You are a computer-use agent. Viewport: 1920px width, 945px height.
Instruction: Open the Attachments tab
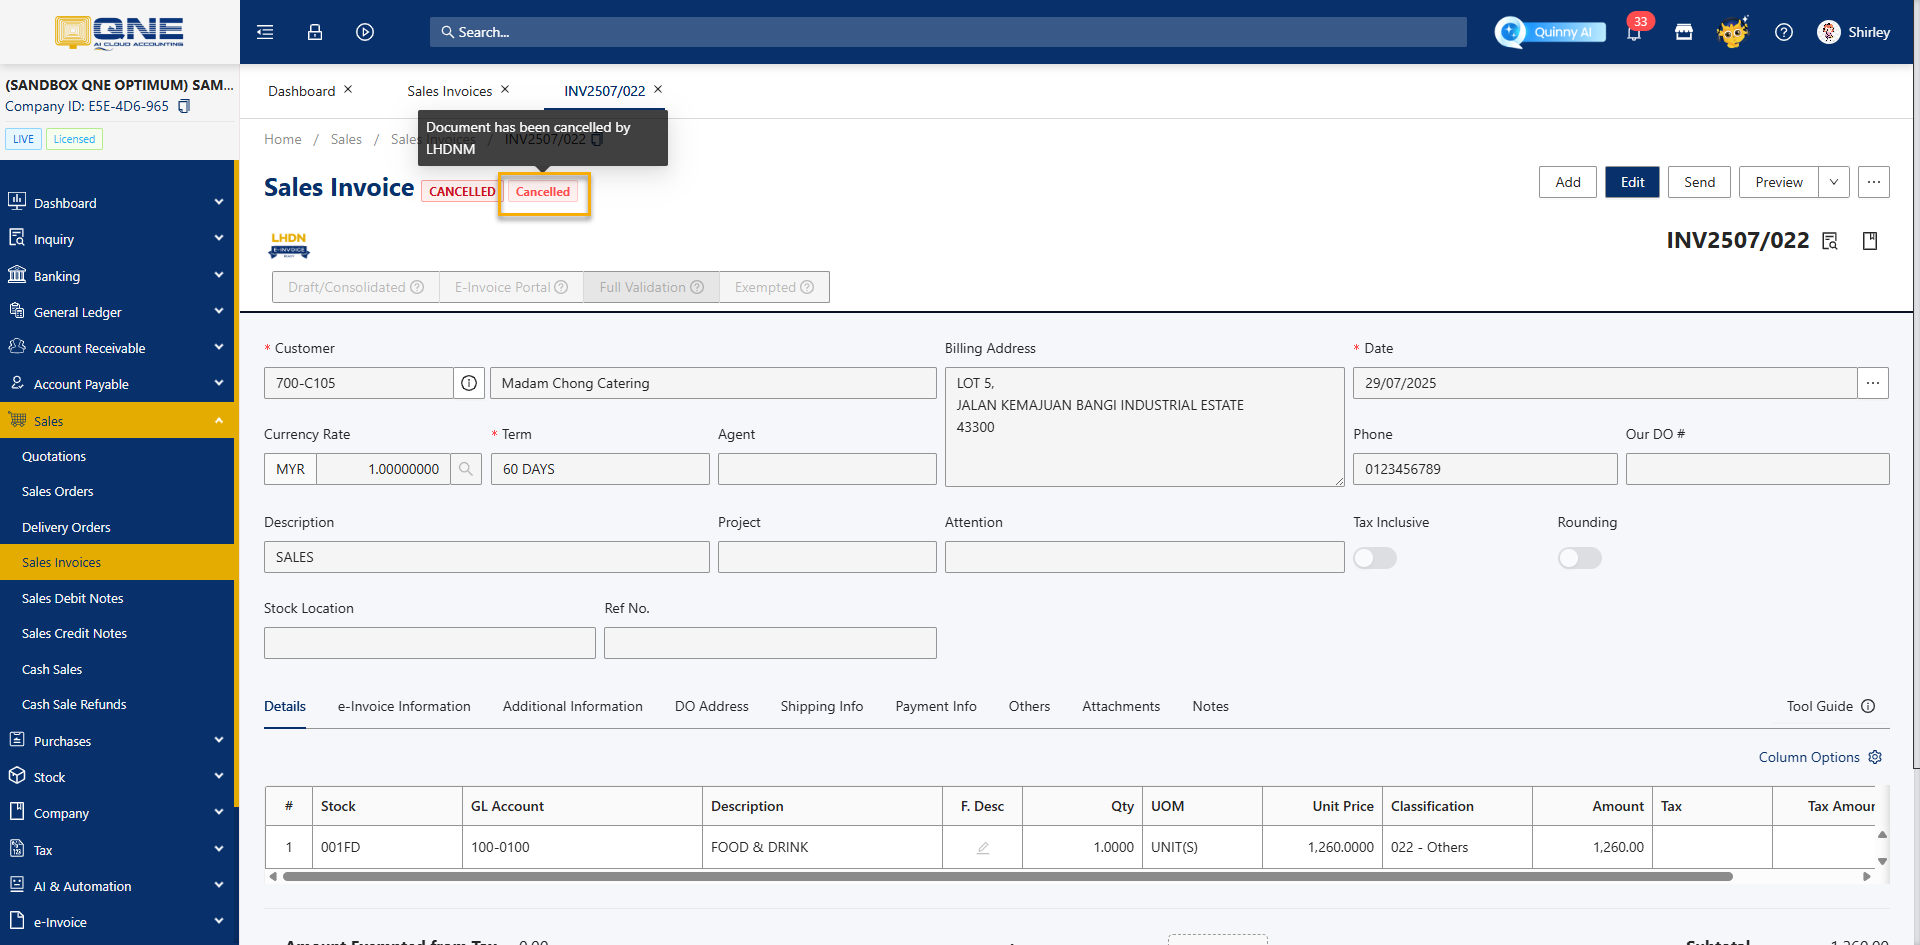coord(1121,706)
